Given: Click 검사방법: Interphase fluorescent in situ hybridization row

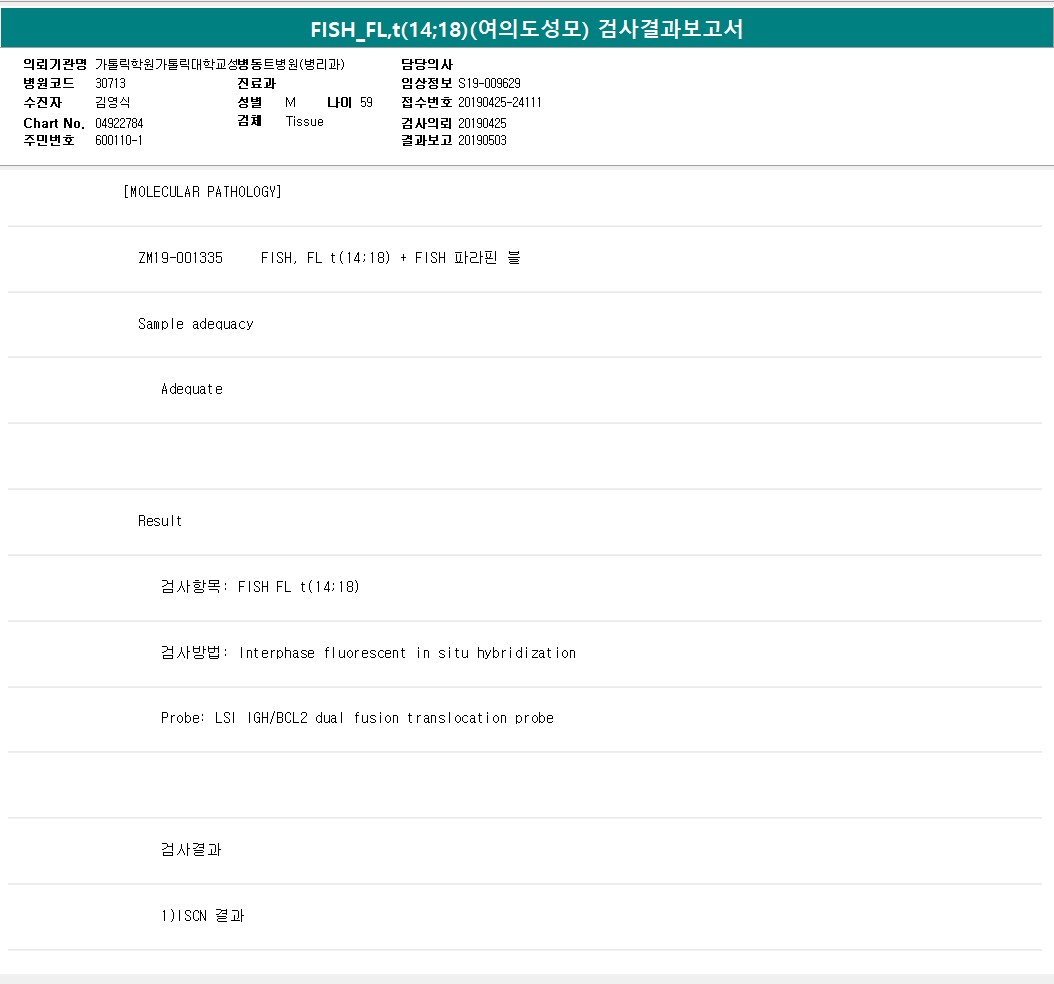Looking at the screenshot, I should click(x=525, y=653).
